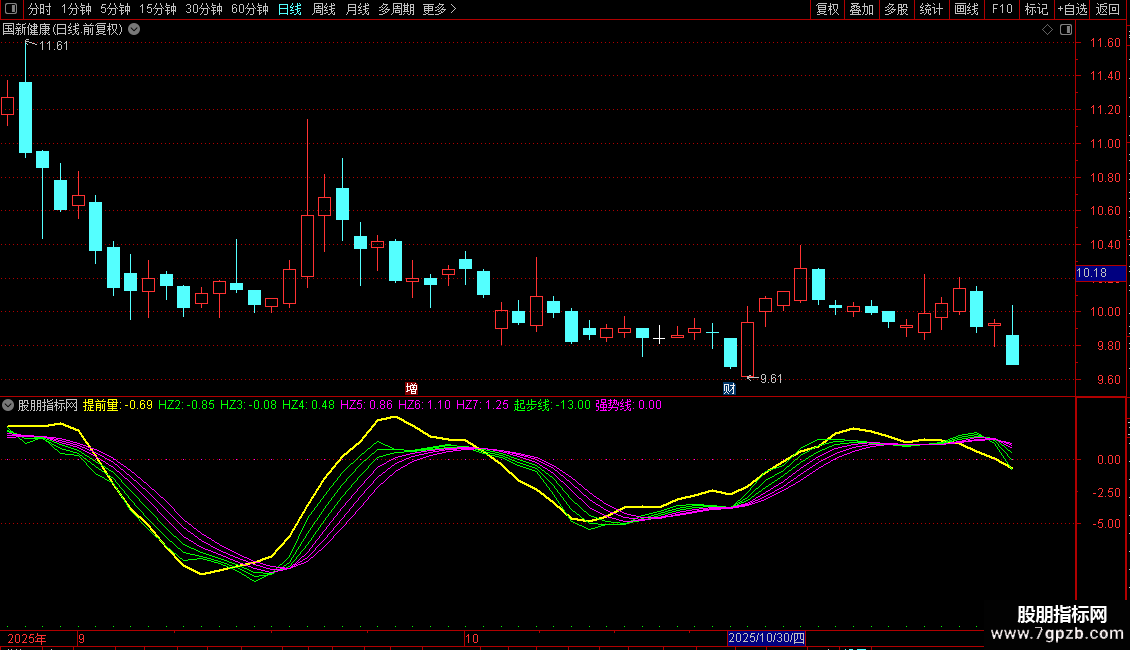Open 多周期 multi-period view
The width and height of the screenshot is (1130, 650).
pyautogui.click(x=396, y=9)
